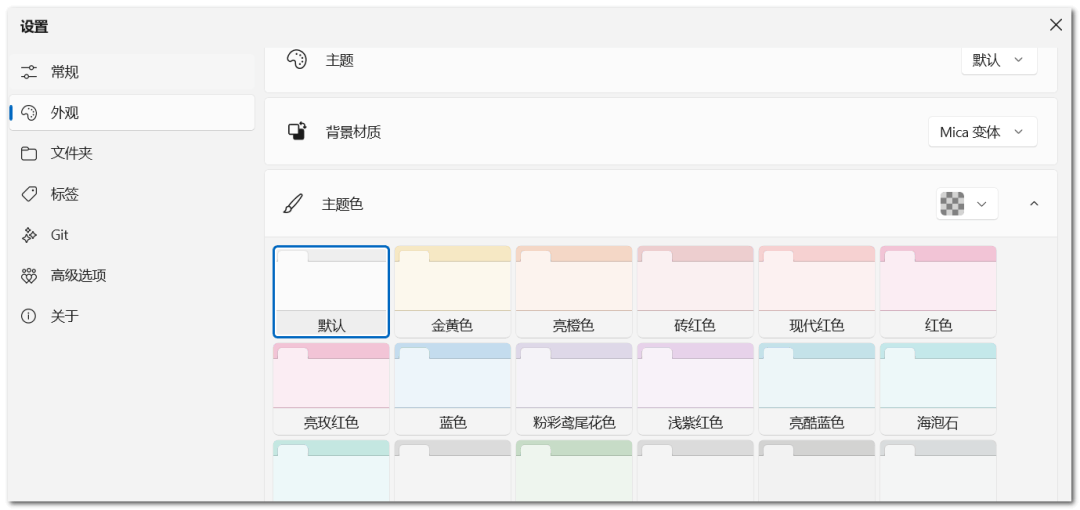Select the 现代红色 theme swatch
This screenshot has height=510, width=1080.
816,291
